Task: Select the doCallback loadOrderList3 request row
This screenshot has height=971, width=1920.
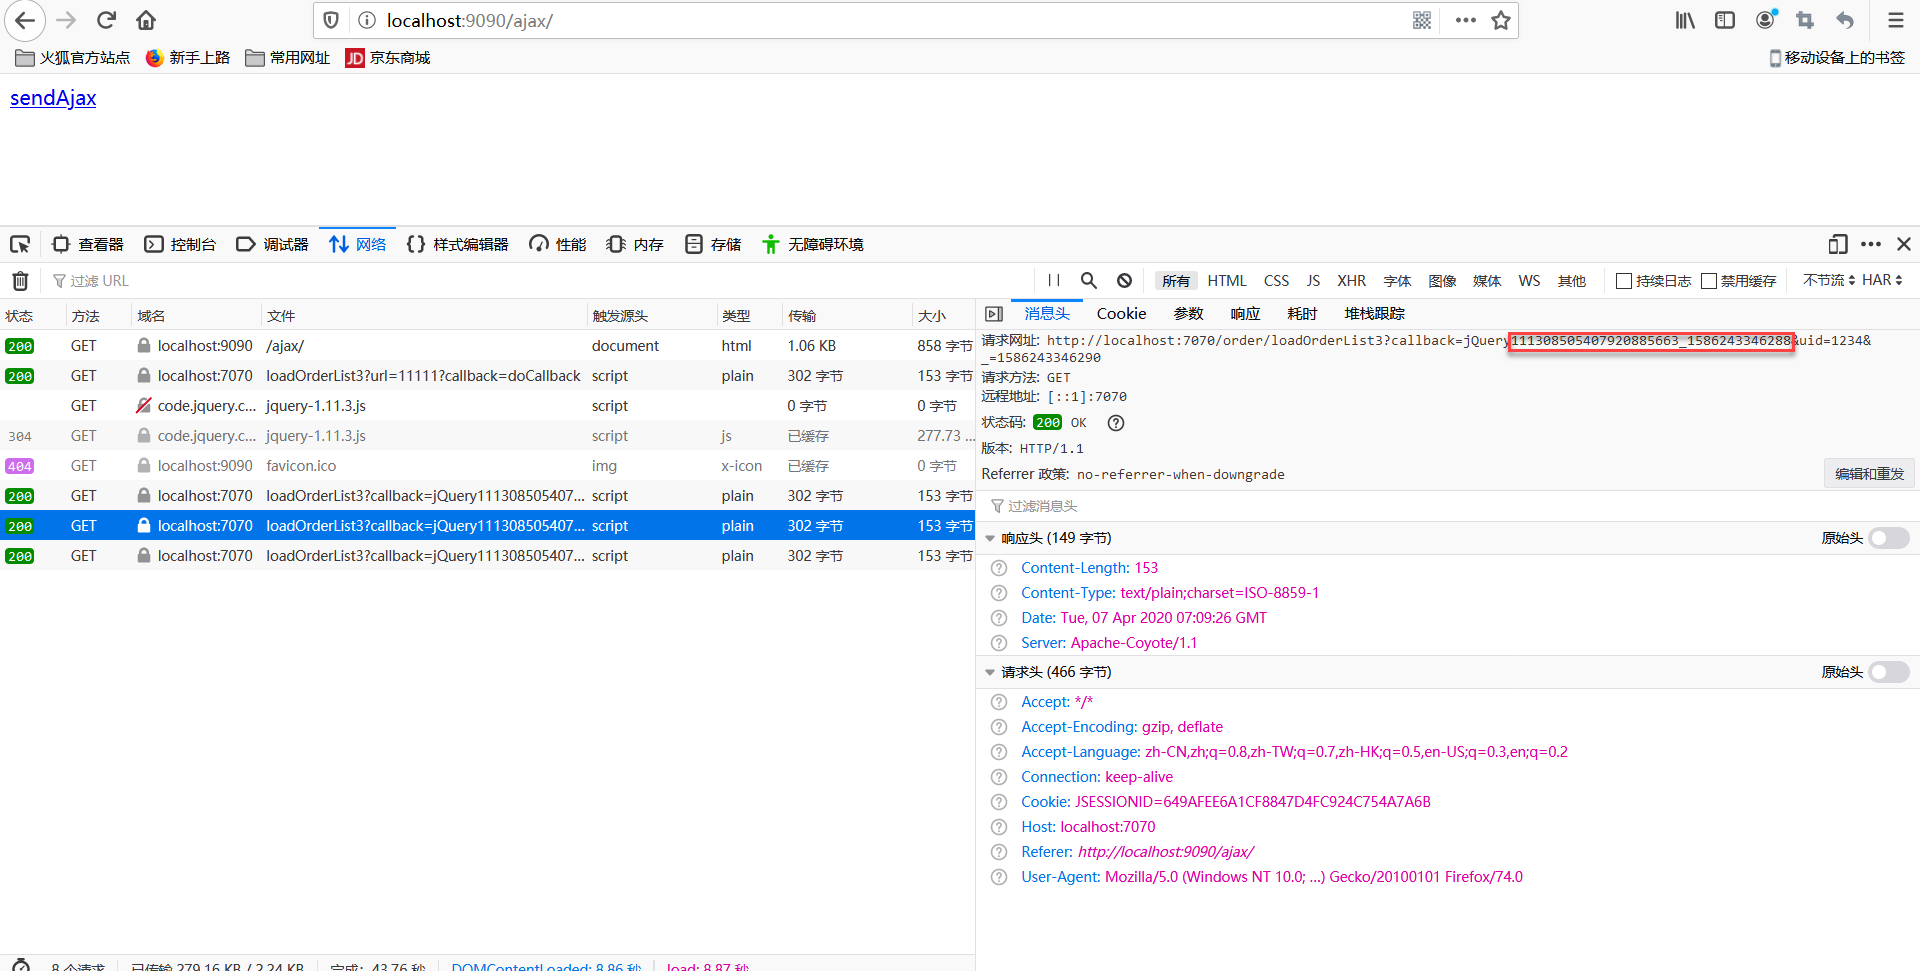Action: click(487, 376)
